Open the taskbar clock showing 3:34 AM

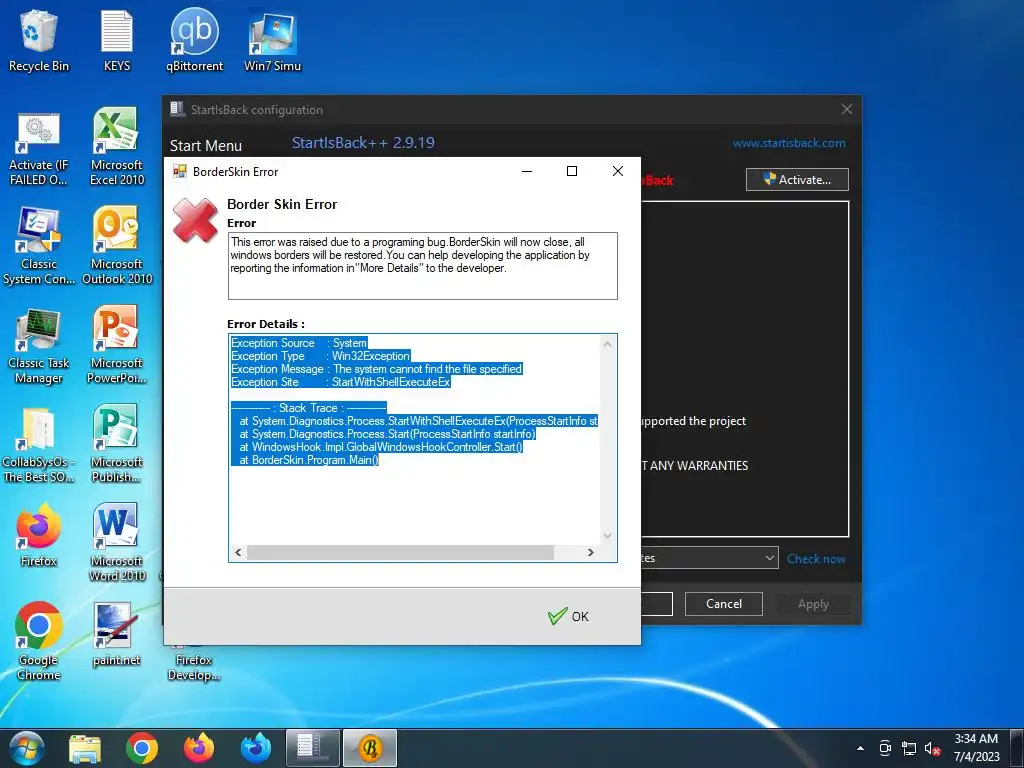click(976, 748)
